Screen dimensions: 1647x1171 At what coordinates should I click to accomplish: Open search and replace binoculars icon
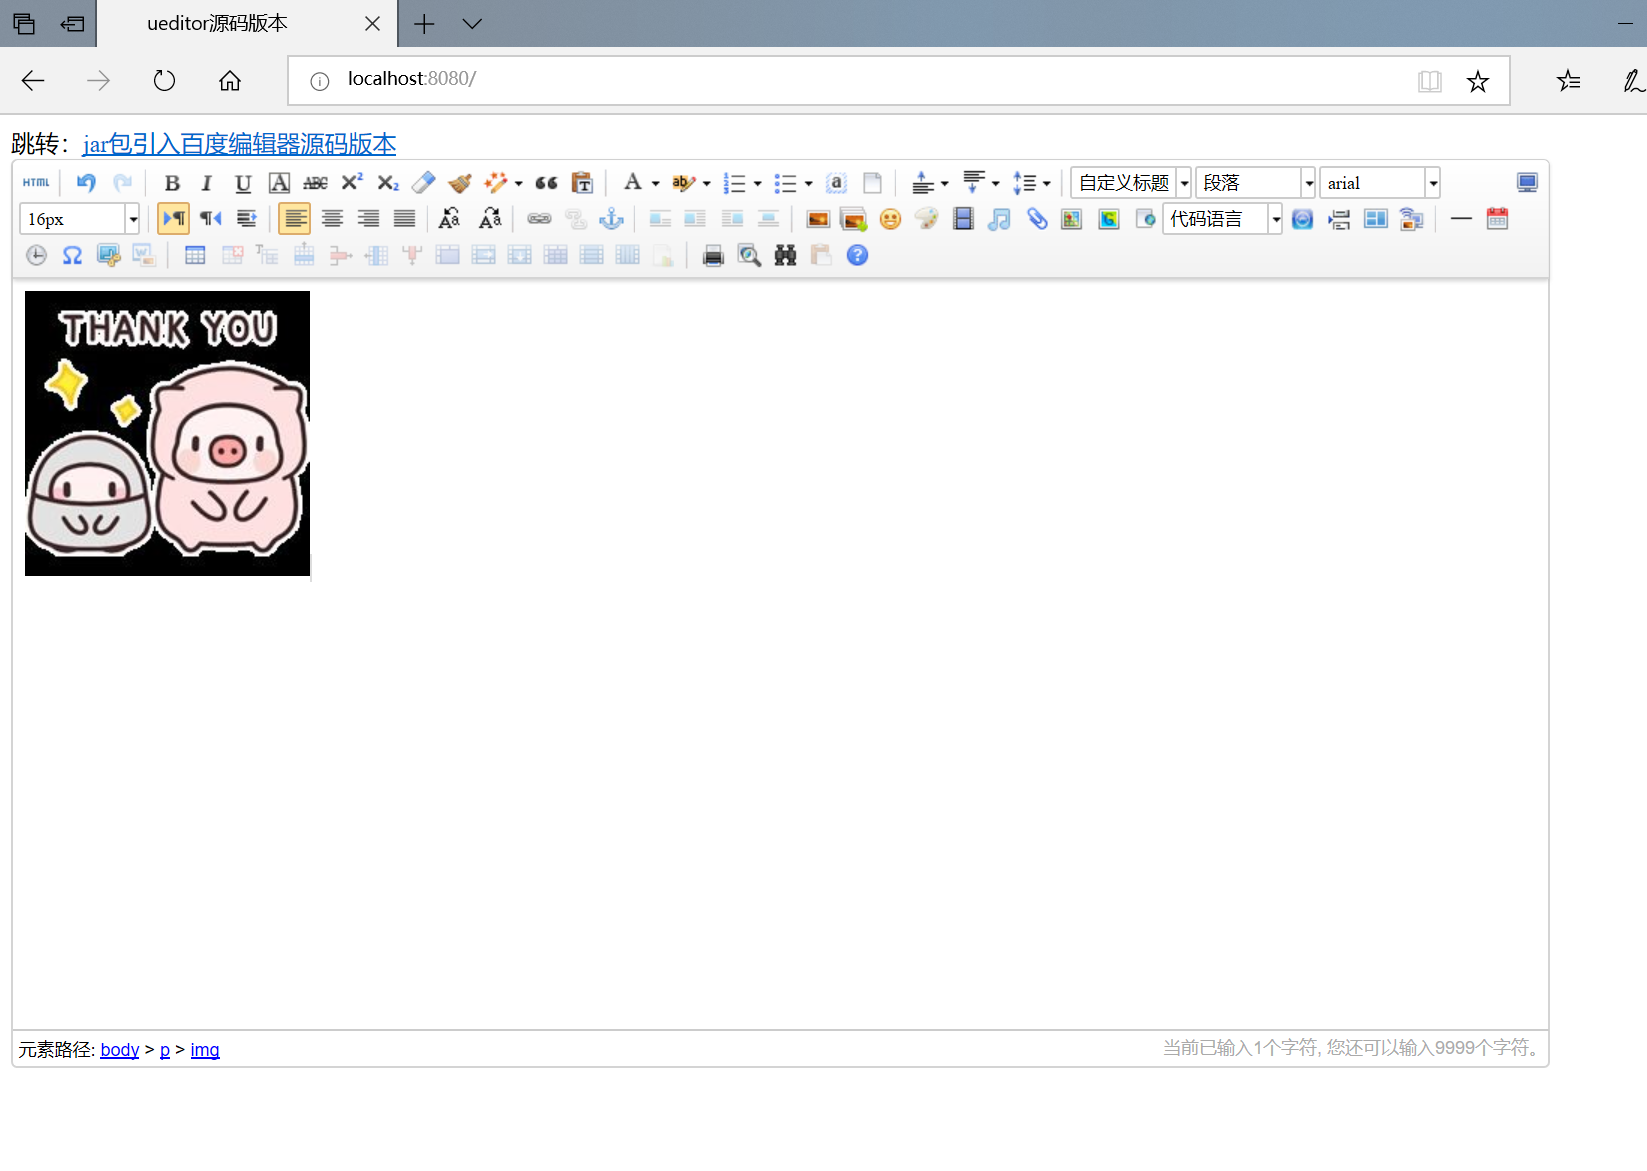[785, 255]
